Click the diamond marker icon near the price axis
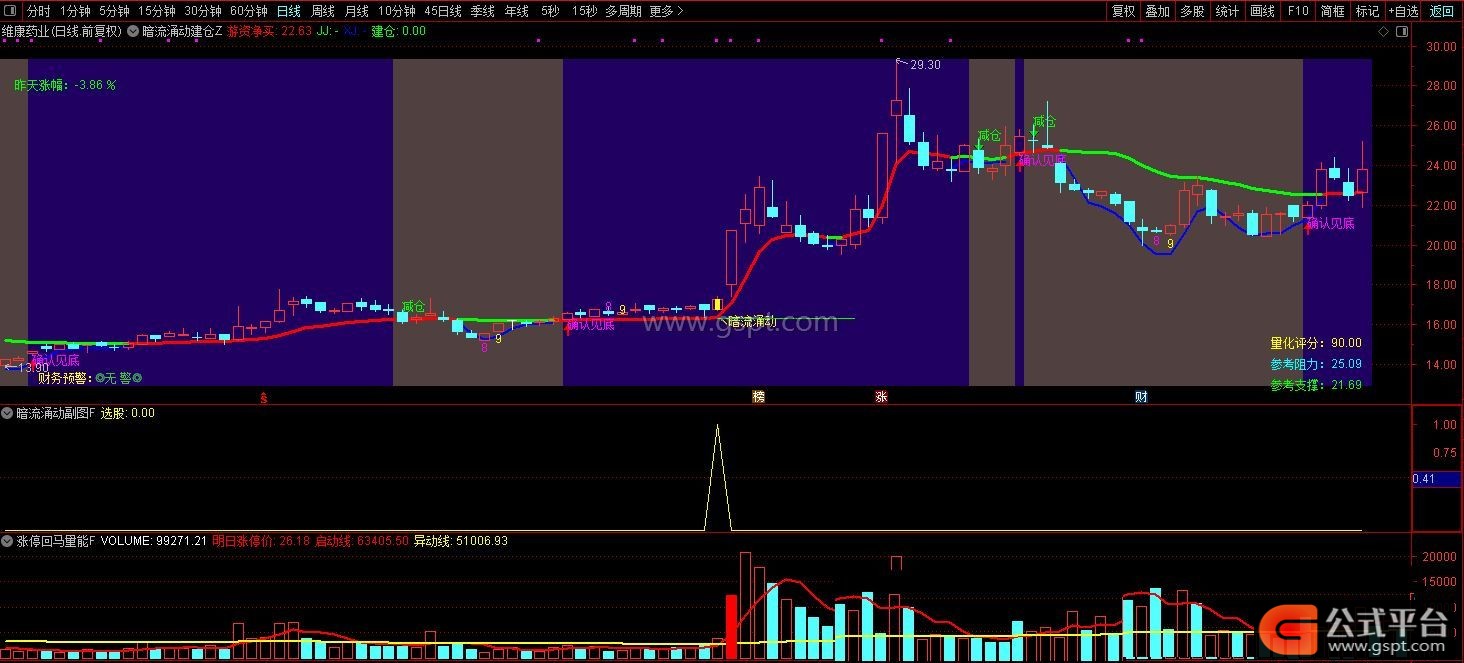 (x=1384, y=31)
